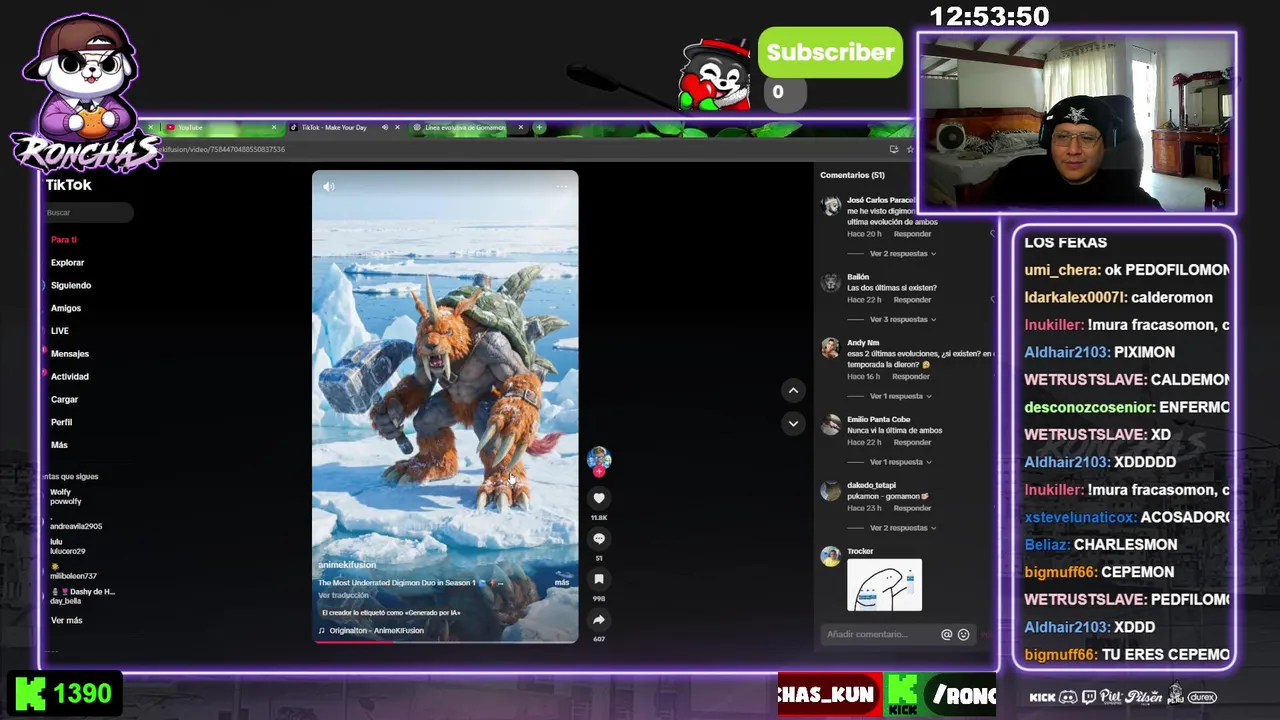1280x720 pixels.
Task: Click the TikTok logo
Action: 68,185
